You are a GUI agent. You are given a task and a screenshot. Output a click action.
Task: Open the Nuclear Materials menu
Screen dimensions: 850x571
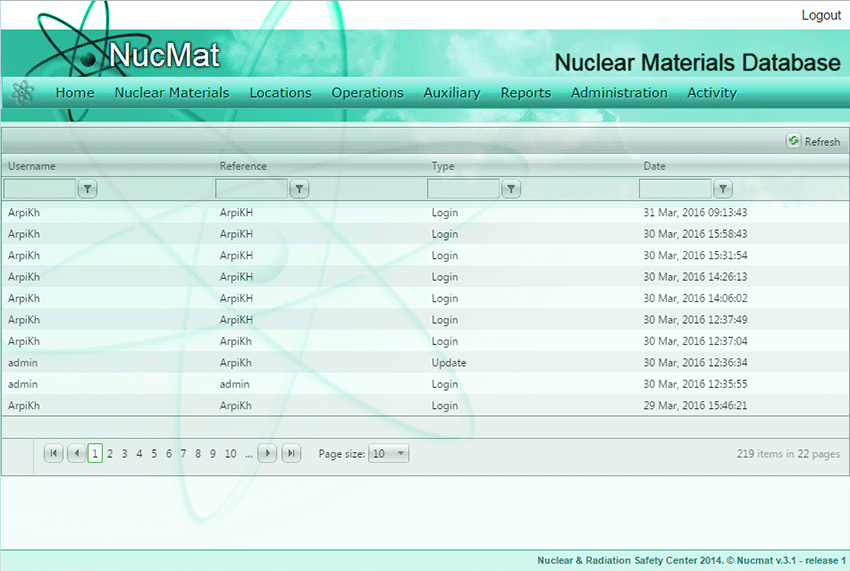172,93
